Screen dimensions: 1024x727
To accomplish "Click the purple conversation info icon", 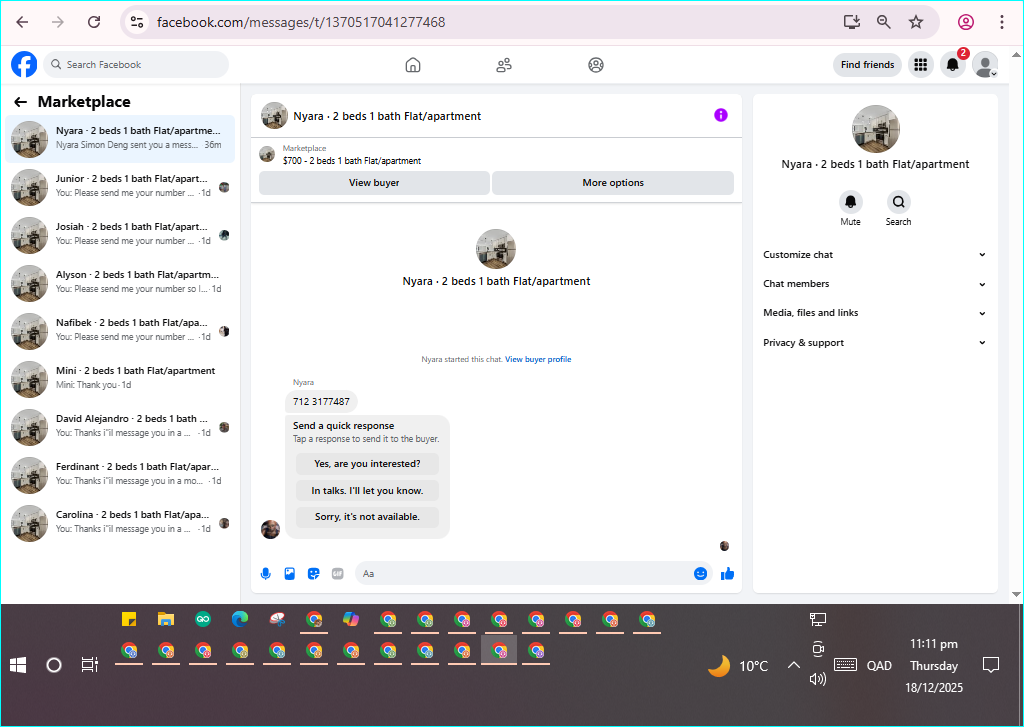I will (720, 115).
